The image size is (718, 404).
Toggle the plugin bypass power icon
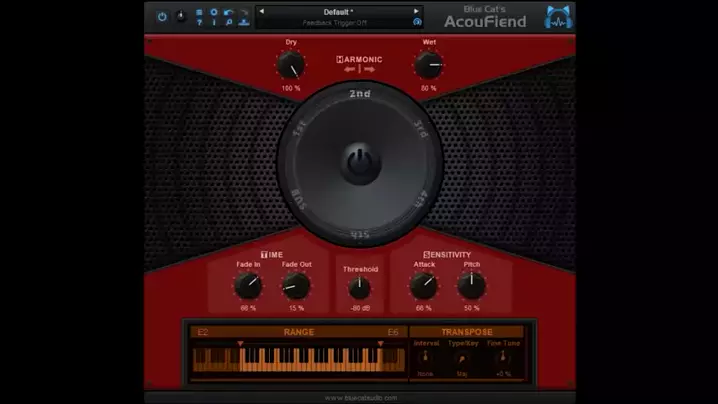(162, 17)
